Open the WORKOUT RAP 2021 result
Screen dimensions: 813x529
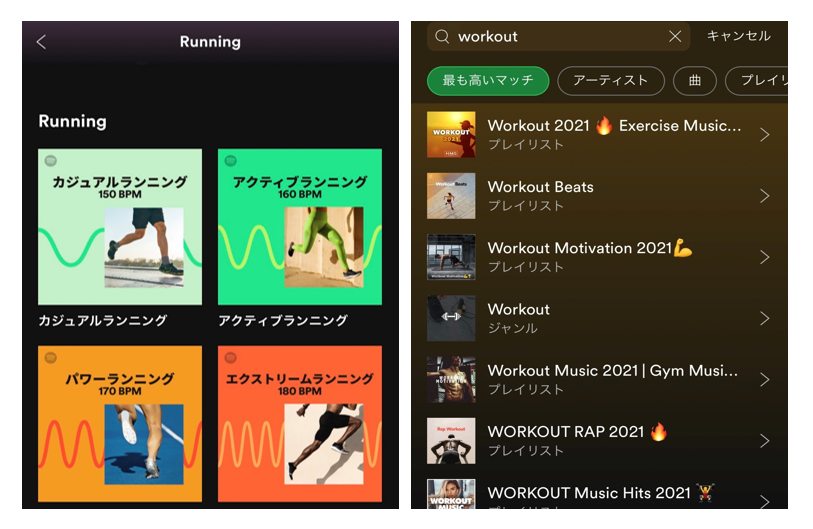tap(599, 440)
